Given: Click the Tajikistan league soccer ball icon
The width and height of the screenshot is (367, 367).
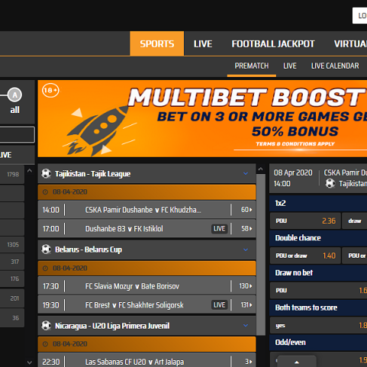Looking at the screenshot, I should coord(46,173).
